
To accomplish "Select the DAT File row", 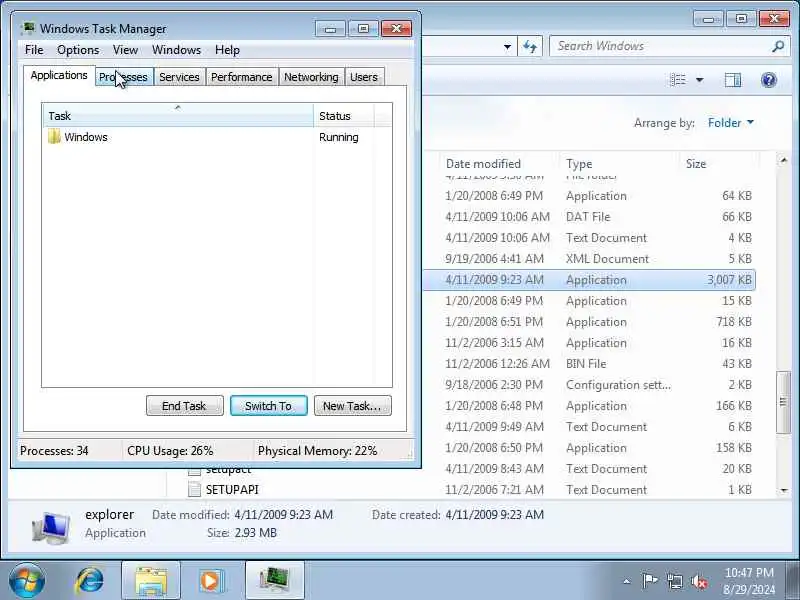I will (589, 217).
